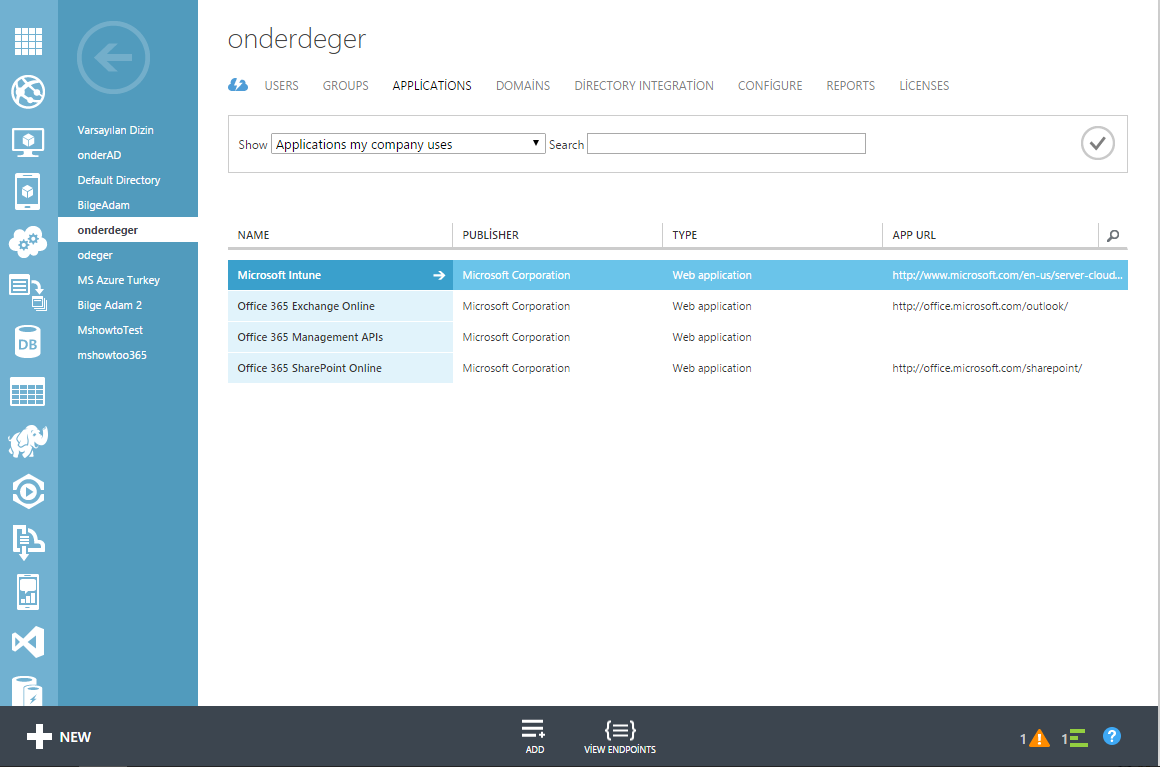
Task: Click the table search magnifier icon
Action: [1113, 235]
